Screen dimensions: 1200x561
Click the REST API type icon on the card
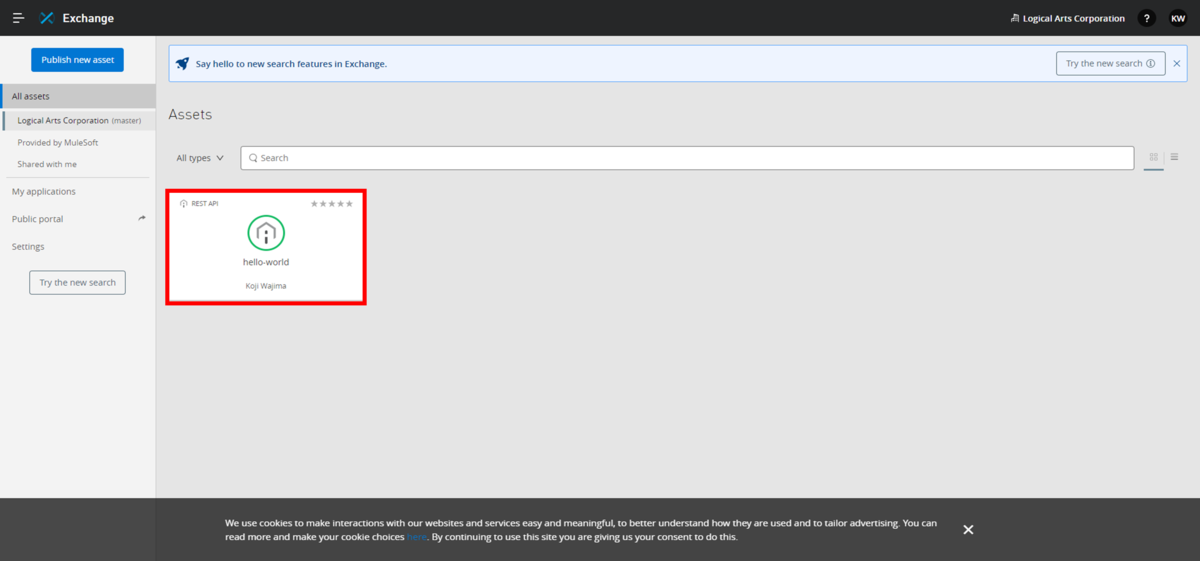pyautogui.click(x=184, y=203)
